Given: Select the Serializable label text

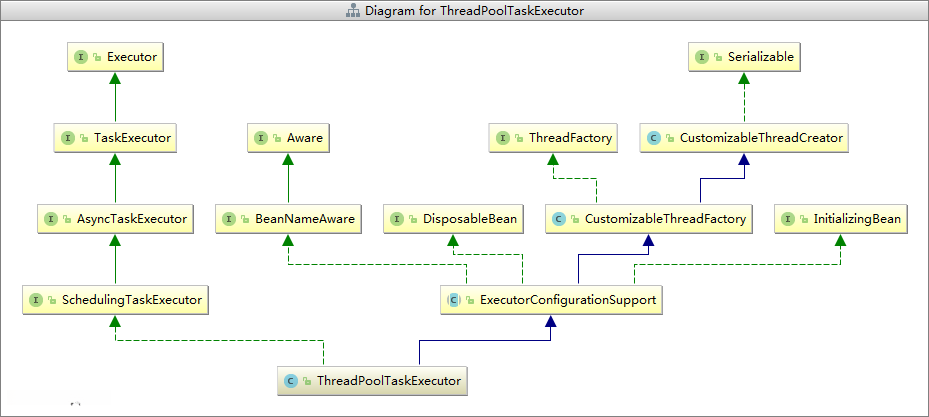Looking at the screenshot, I should click(x=761, y=57).
